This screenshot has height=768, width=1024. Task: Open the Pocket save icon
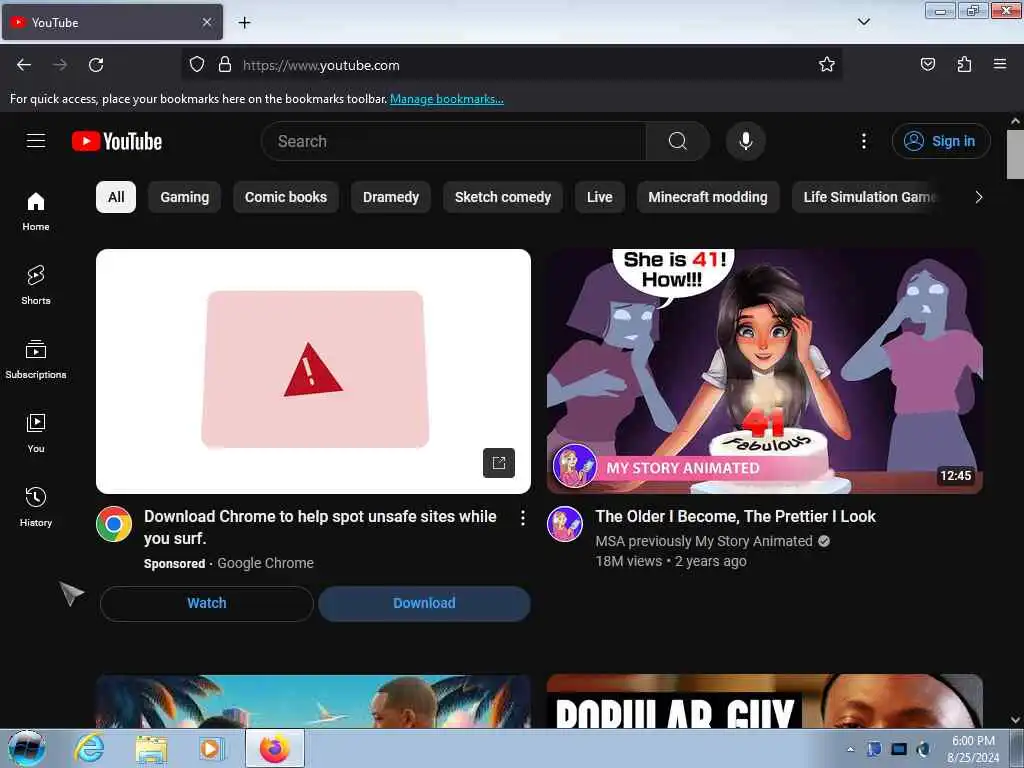[927, 65]
